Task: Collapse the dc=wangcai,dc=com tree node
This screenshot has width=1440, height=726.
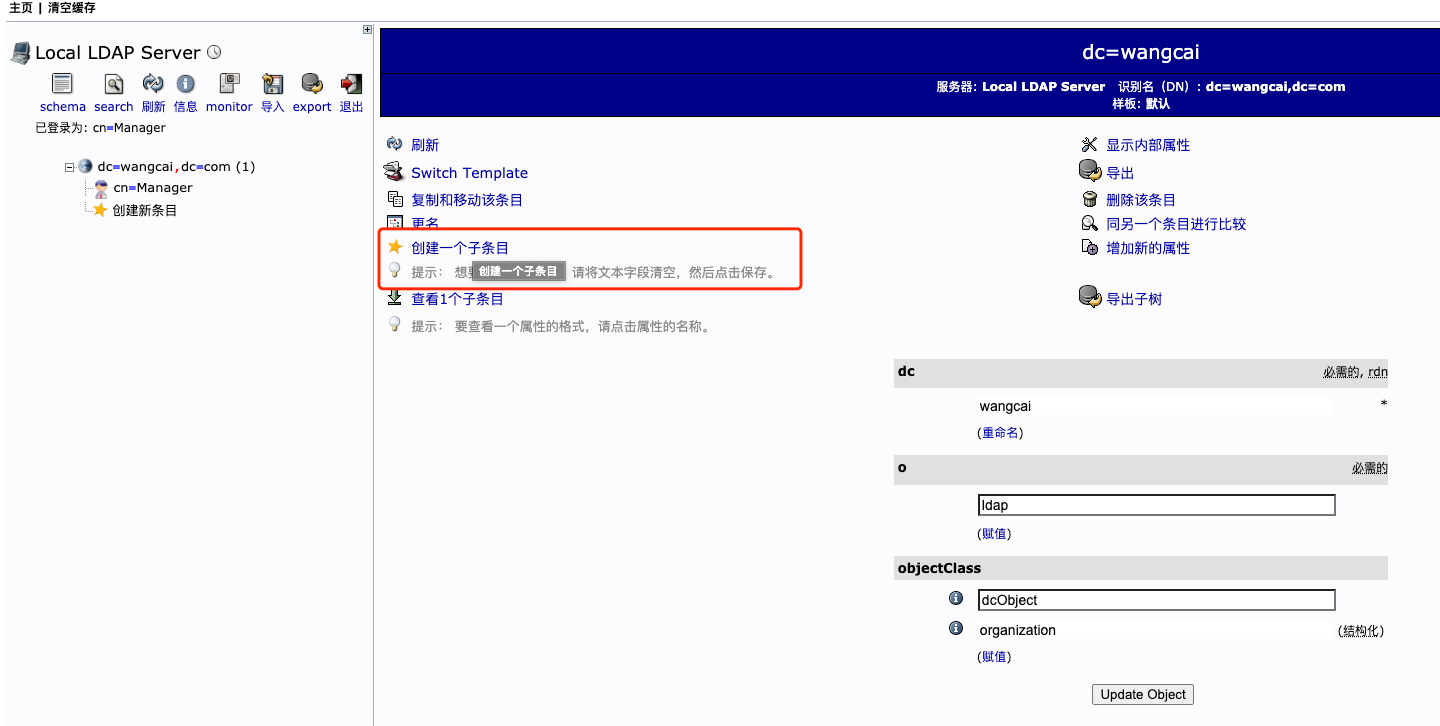Action: tap(68, 166)
